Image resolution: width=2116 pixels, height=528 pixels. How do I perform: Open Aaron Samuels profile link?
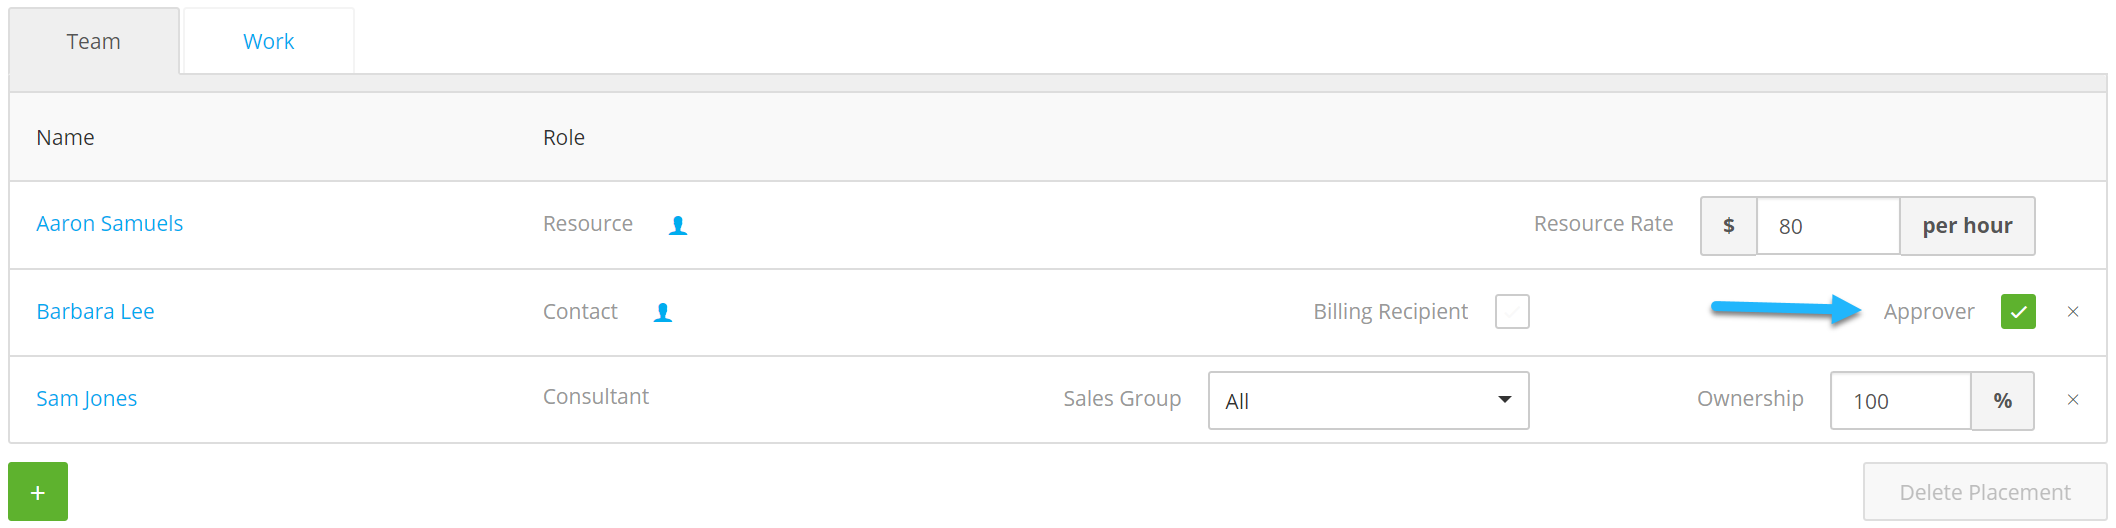[x=110, y=224]
